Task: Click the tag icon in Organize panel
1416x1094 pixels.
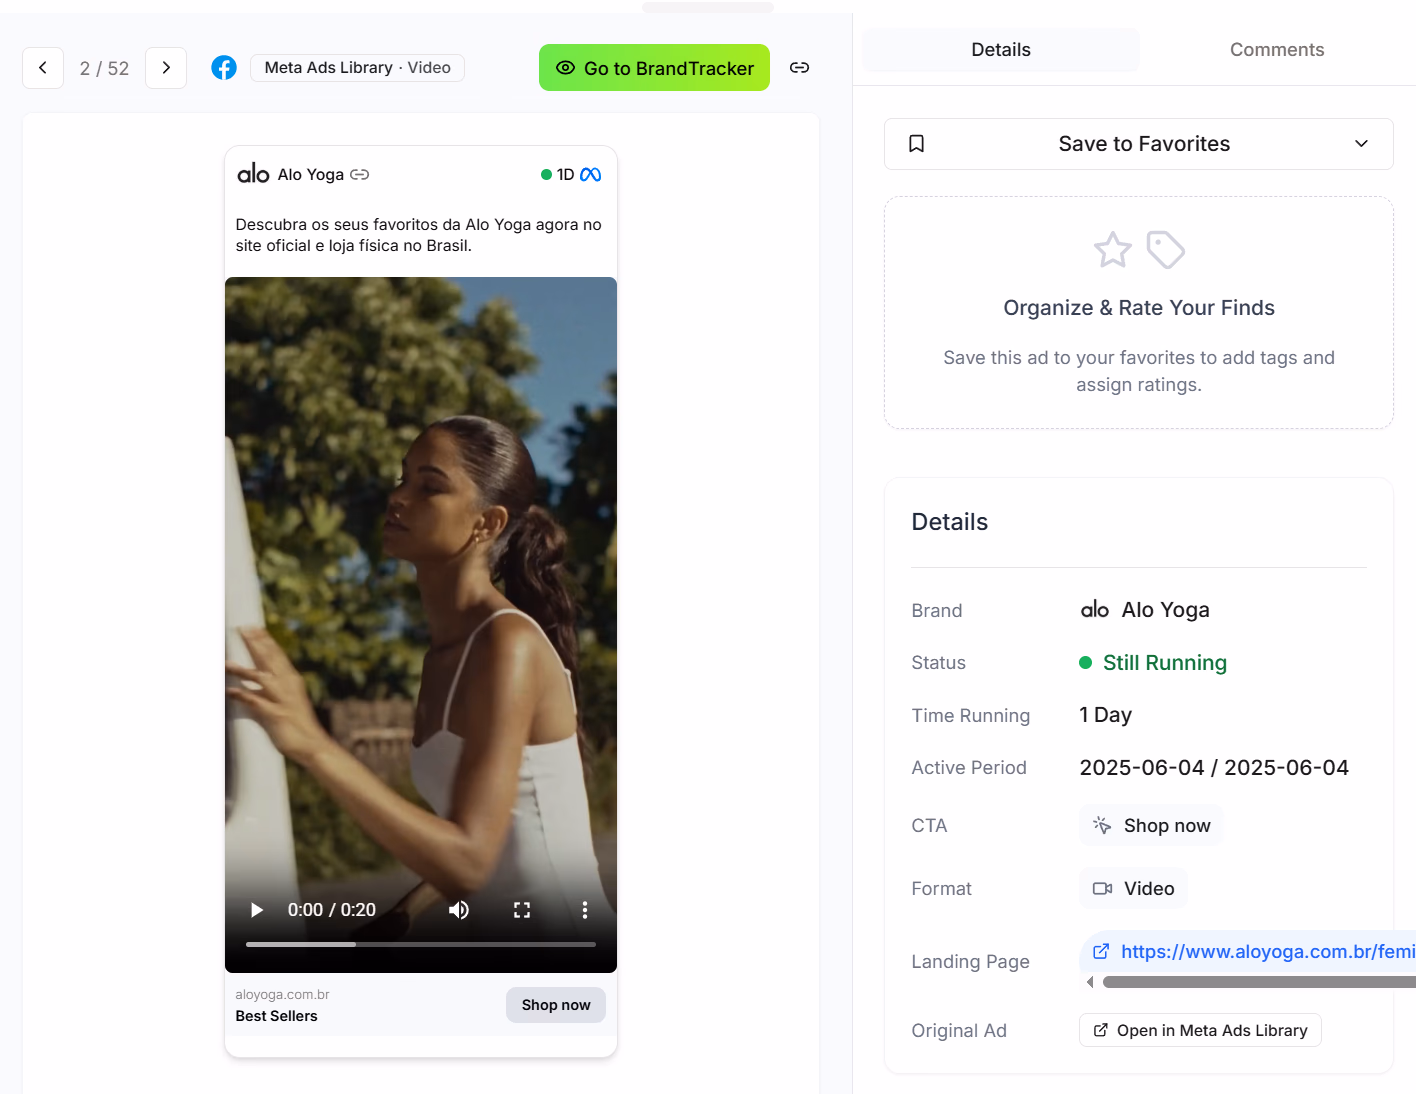Action: tap(1166, 250)
